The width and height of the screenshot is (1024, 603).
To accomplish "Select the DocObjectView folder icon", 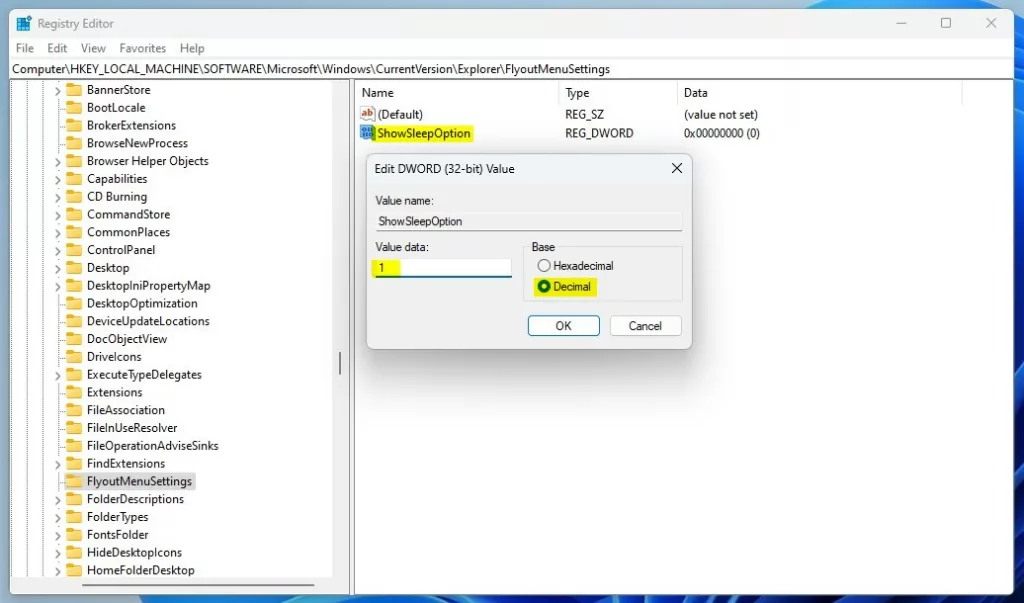I will coord(74,338).
